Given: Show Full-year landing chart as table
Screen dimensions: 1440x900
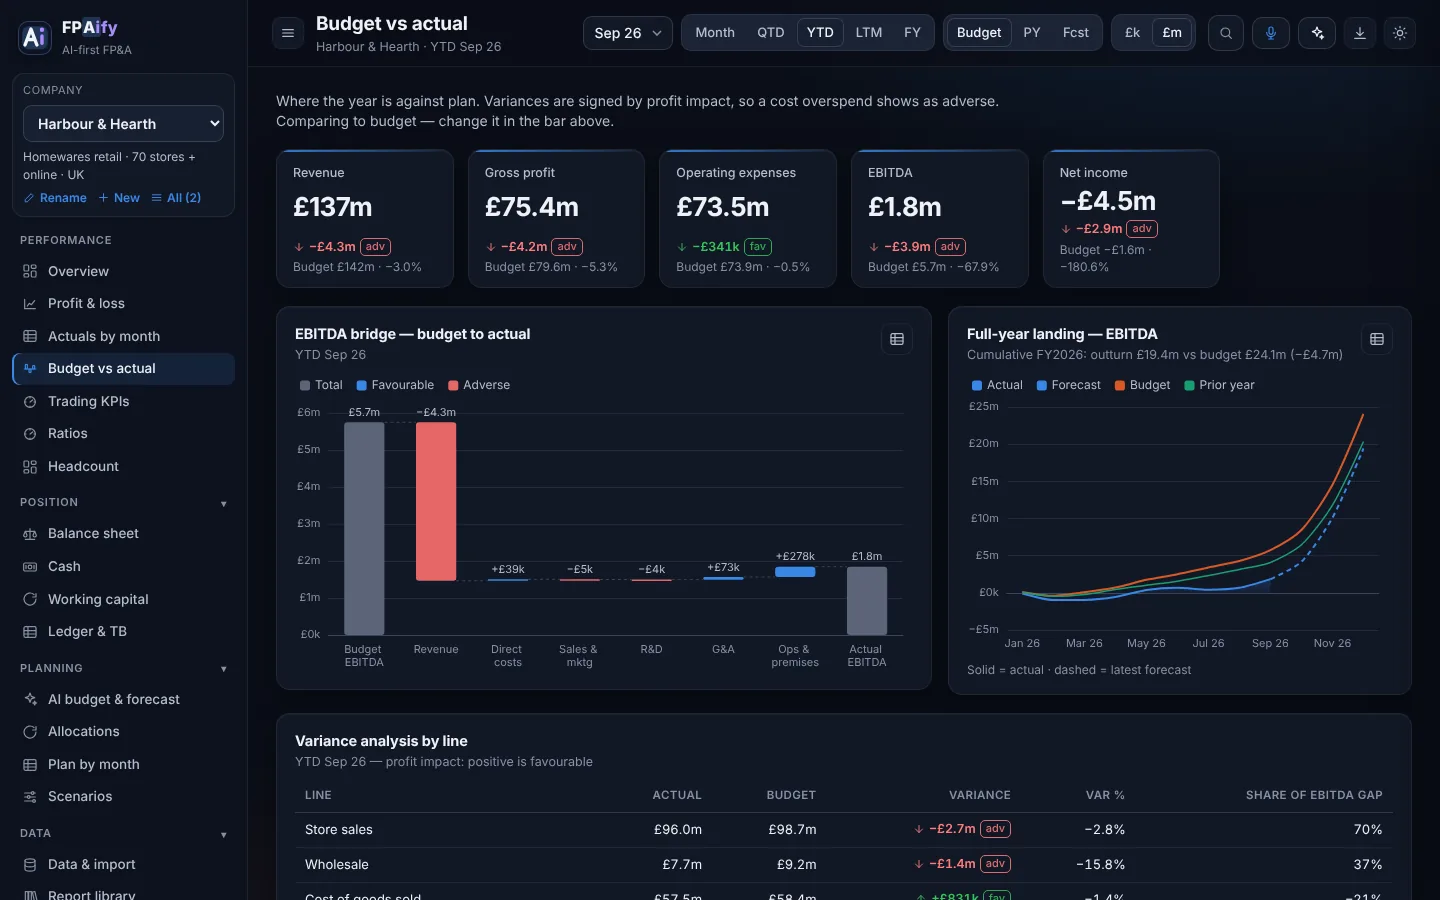Looking at the screenshot, I should tap(1377, 339).
